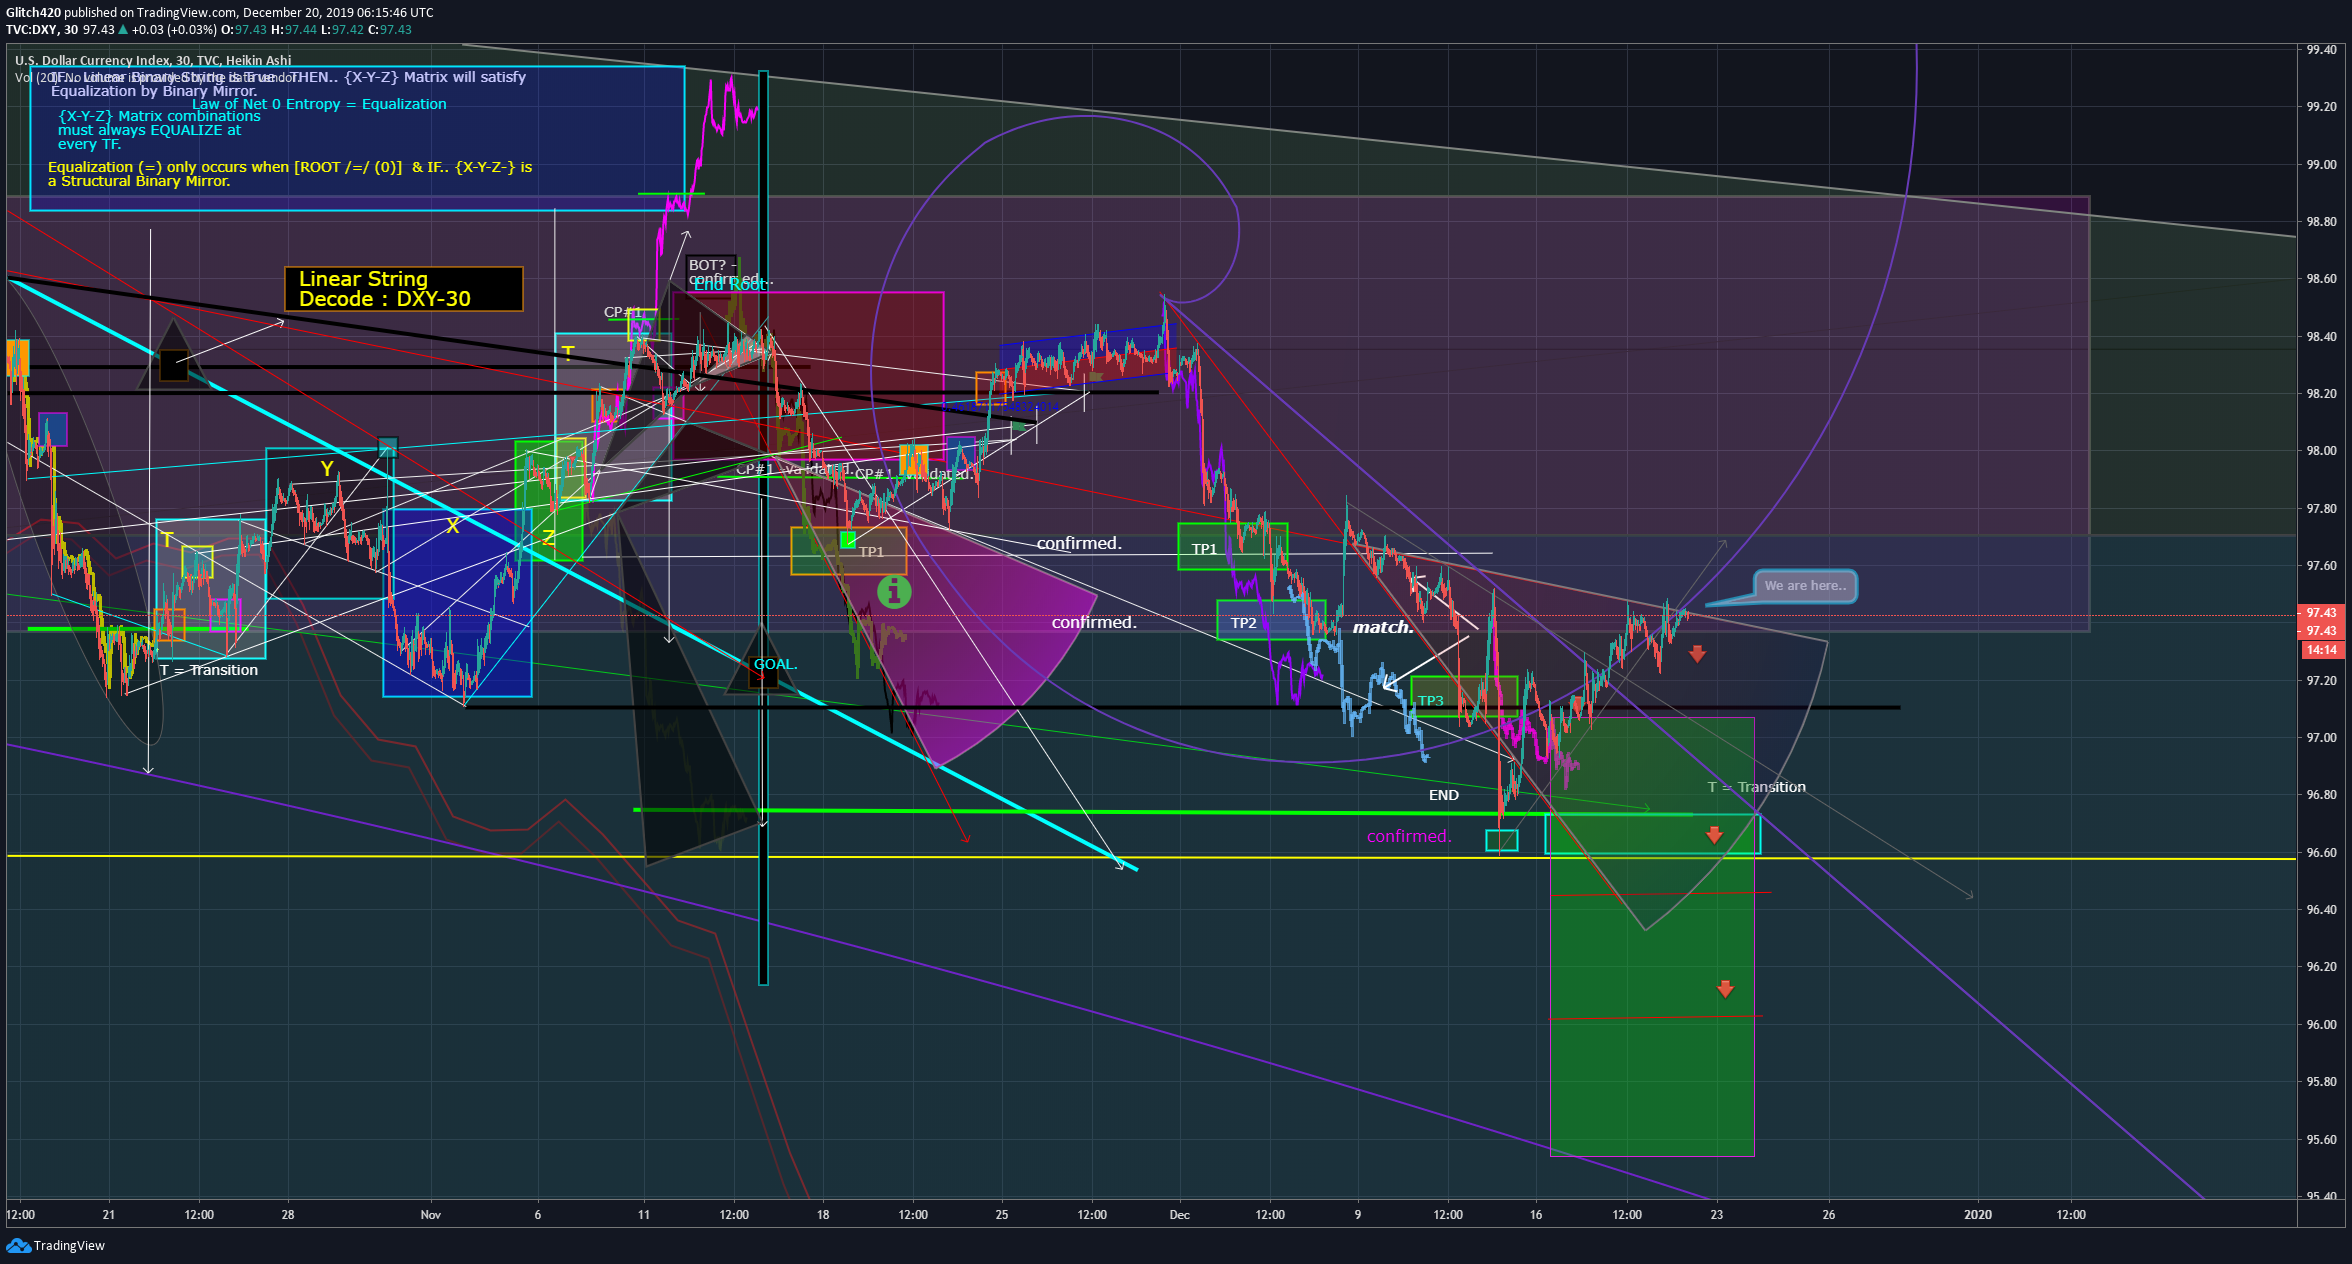The image size is (2352, 1264).
Task: Click the white 'confirmed.' left of TP2
Action: point(1094,622)
